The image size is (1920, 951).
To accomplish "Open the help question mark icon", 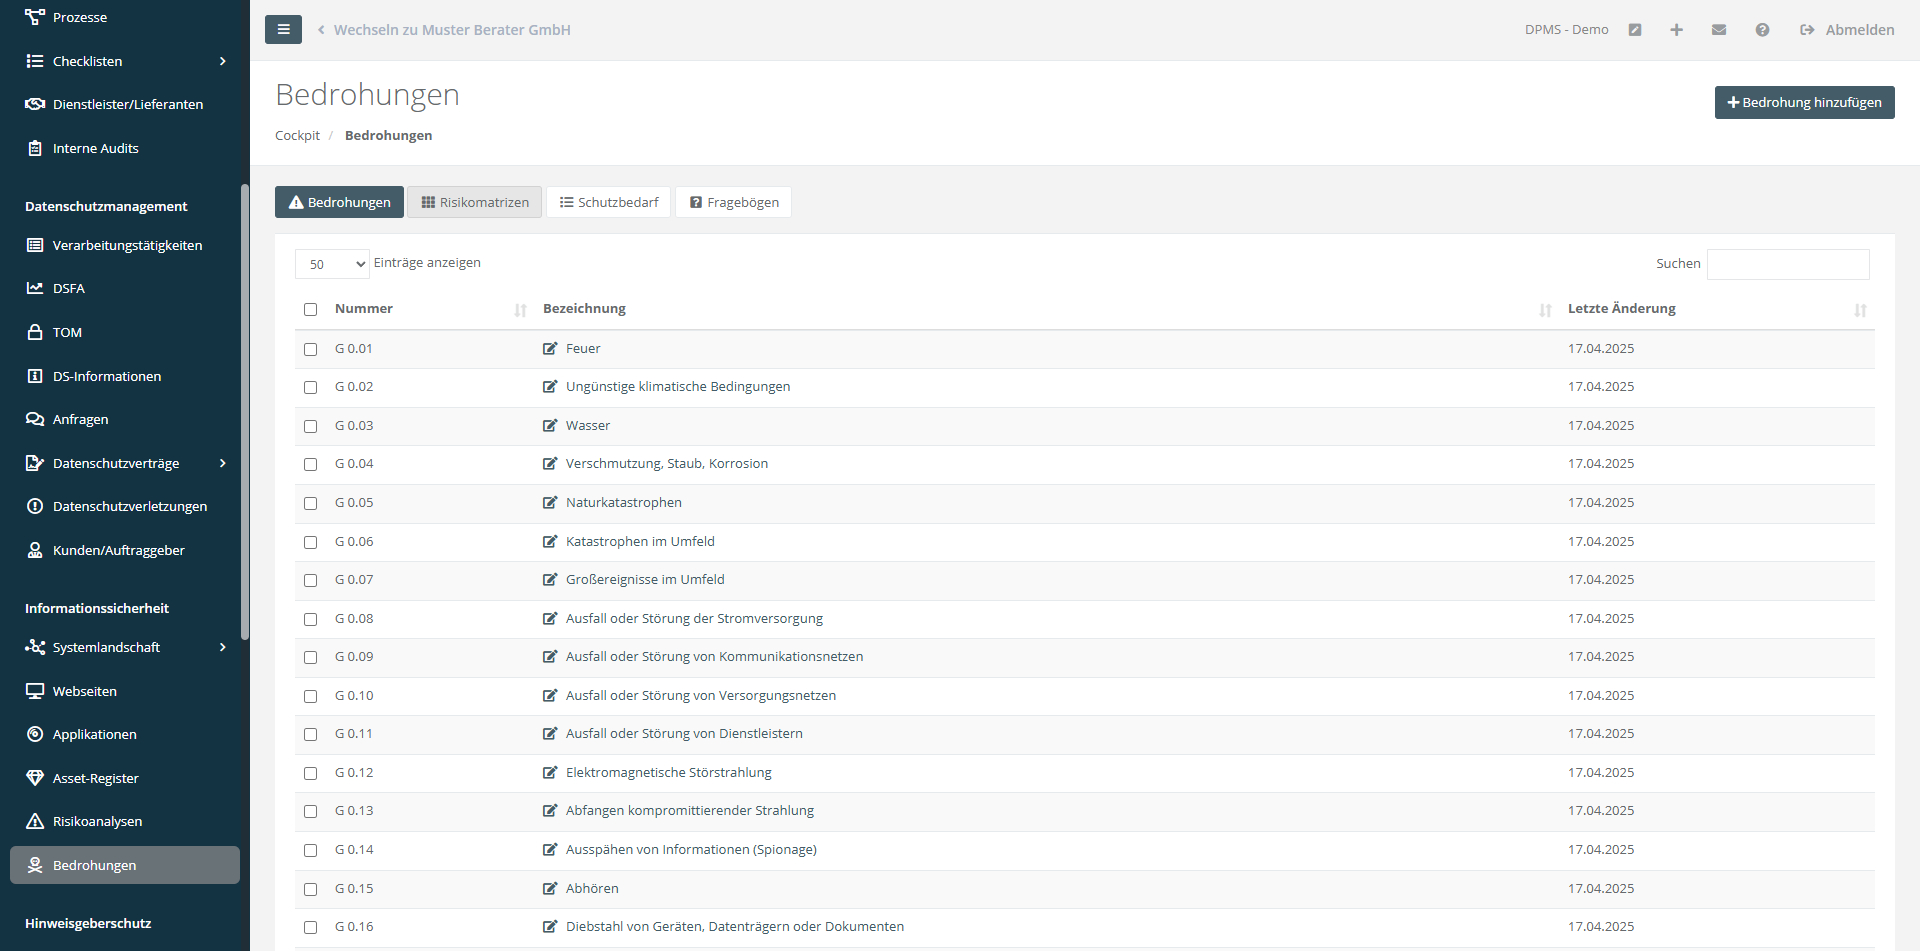I will [x=1762, y=30].
